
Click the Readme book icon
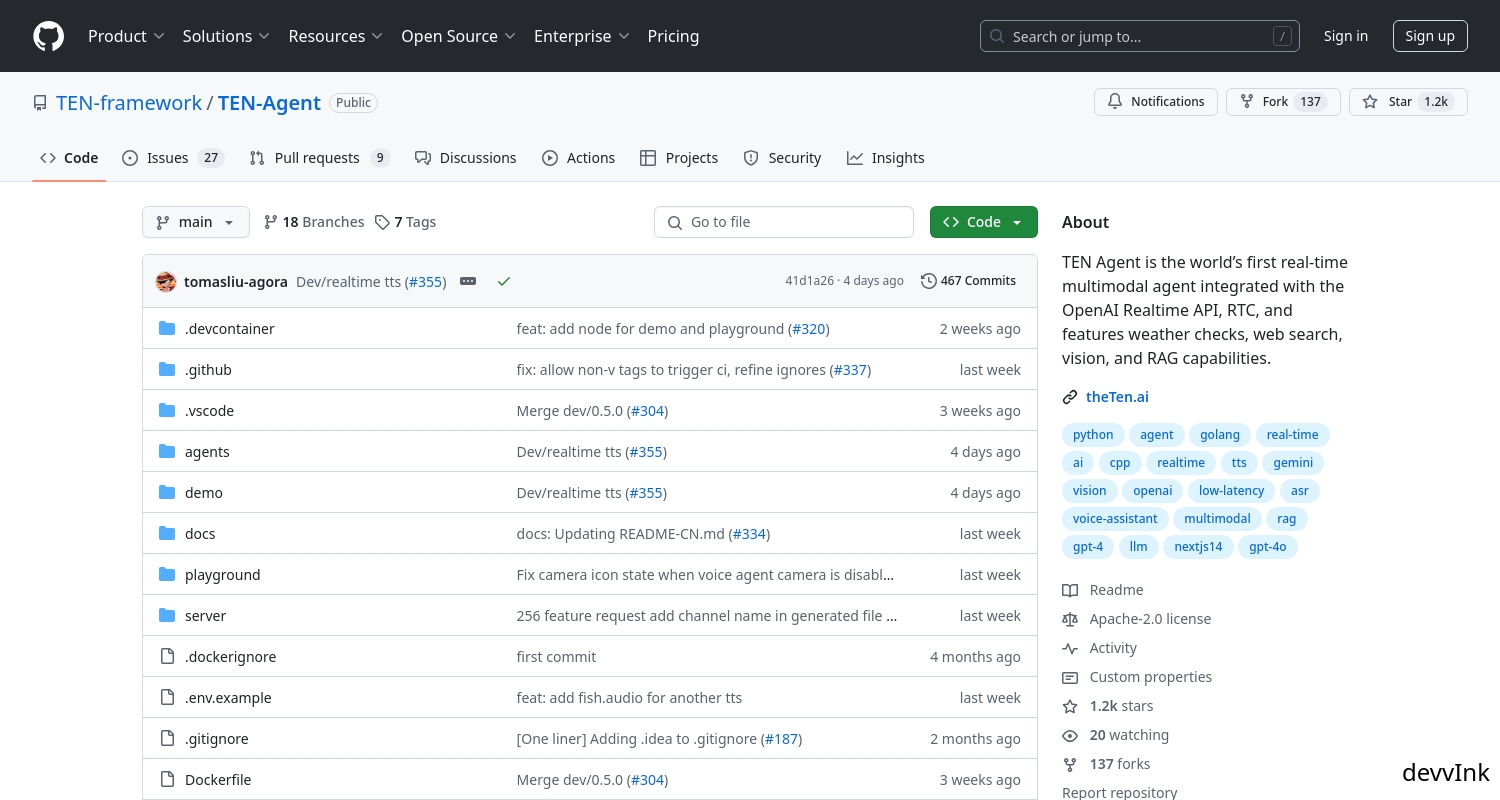pyautogui.click(x=1070, y=590)
